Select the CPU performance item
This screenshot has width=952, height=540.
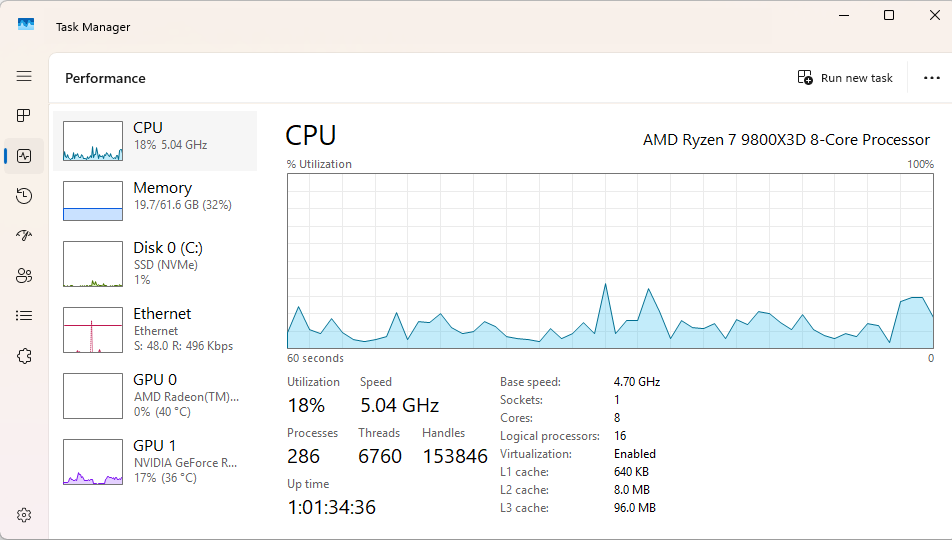coord(155,140)
